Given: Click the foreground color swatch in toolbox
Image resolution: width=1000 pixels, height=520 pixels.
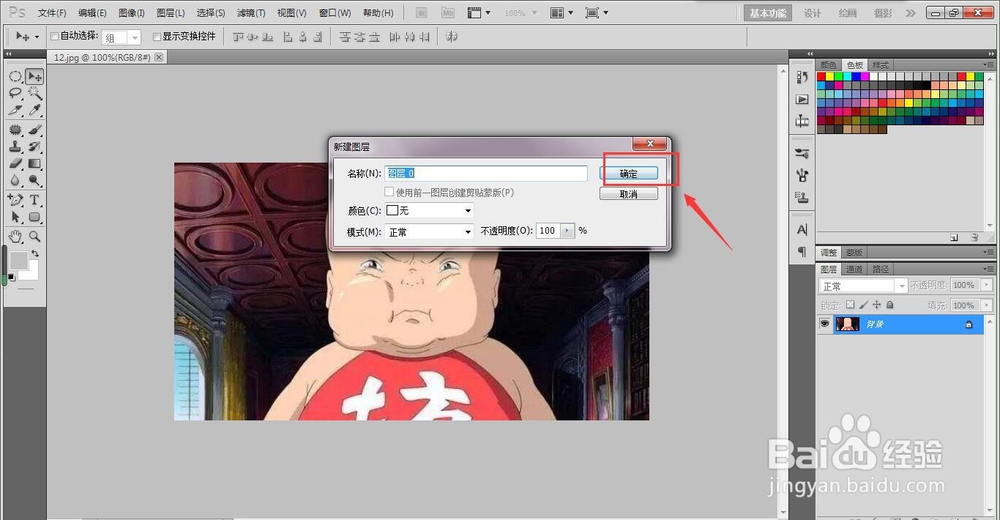Looking at the screenshot, I should 18,260.
